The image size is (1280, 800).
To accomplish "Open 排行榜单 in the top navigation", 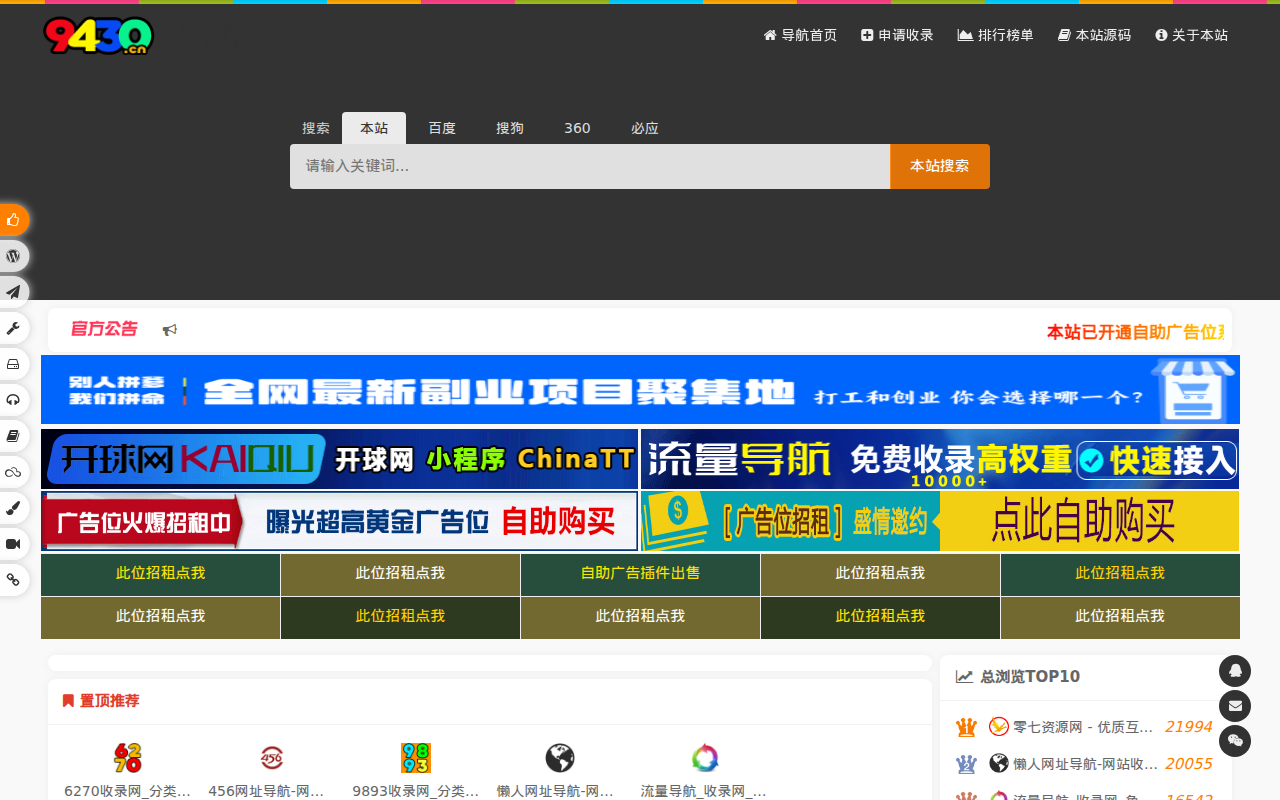I will click(995, 34).
